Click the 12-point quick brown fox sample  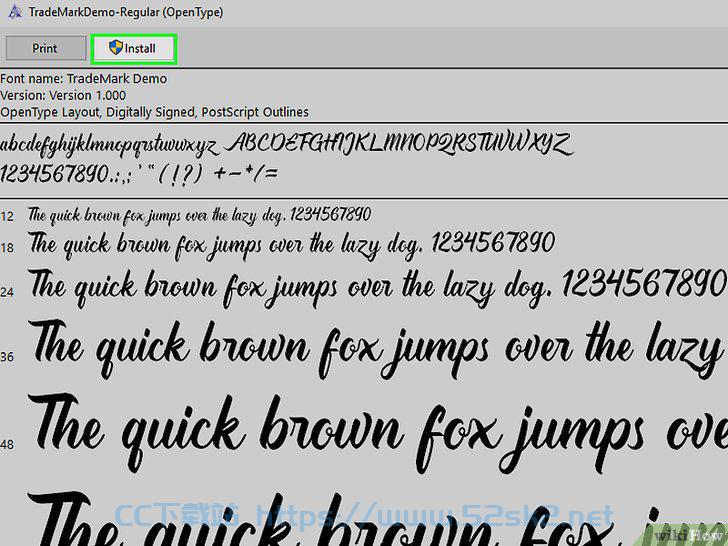[x=200, y=216]
